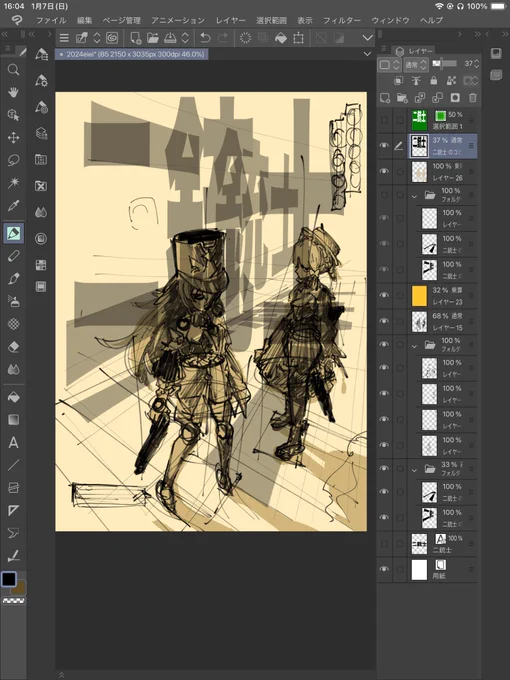The image size is (510, 680).
Task: Open the blending mode 通常 dropdown
Action: [416, 65]
